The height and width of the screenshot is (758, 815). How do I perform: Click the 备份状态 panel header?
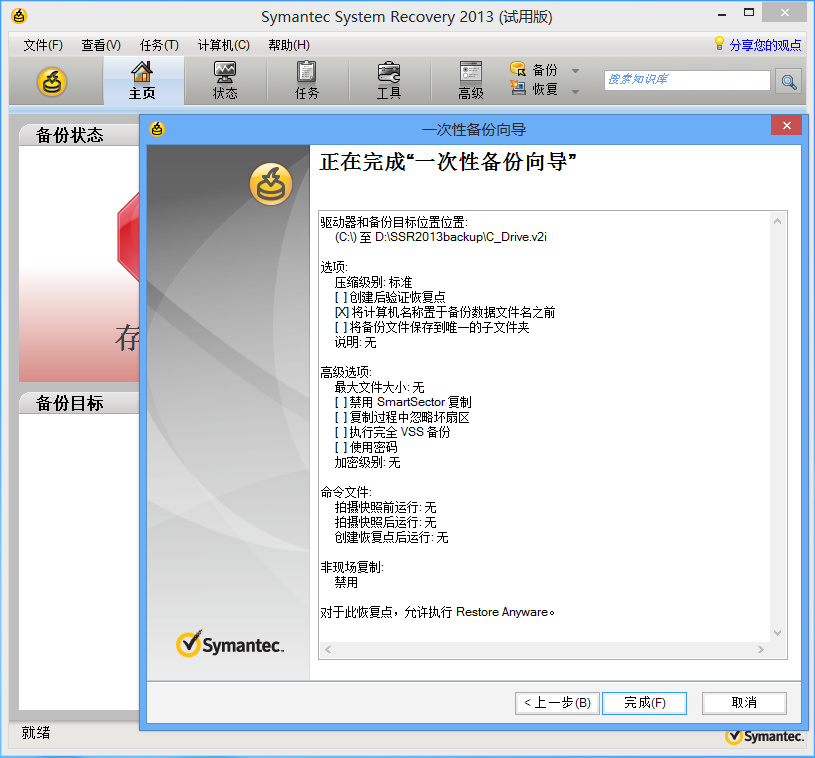[79, 135]
